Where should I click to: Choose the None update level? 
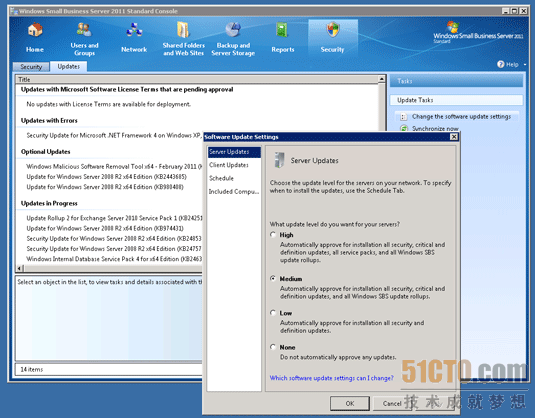tap(273, 347)
